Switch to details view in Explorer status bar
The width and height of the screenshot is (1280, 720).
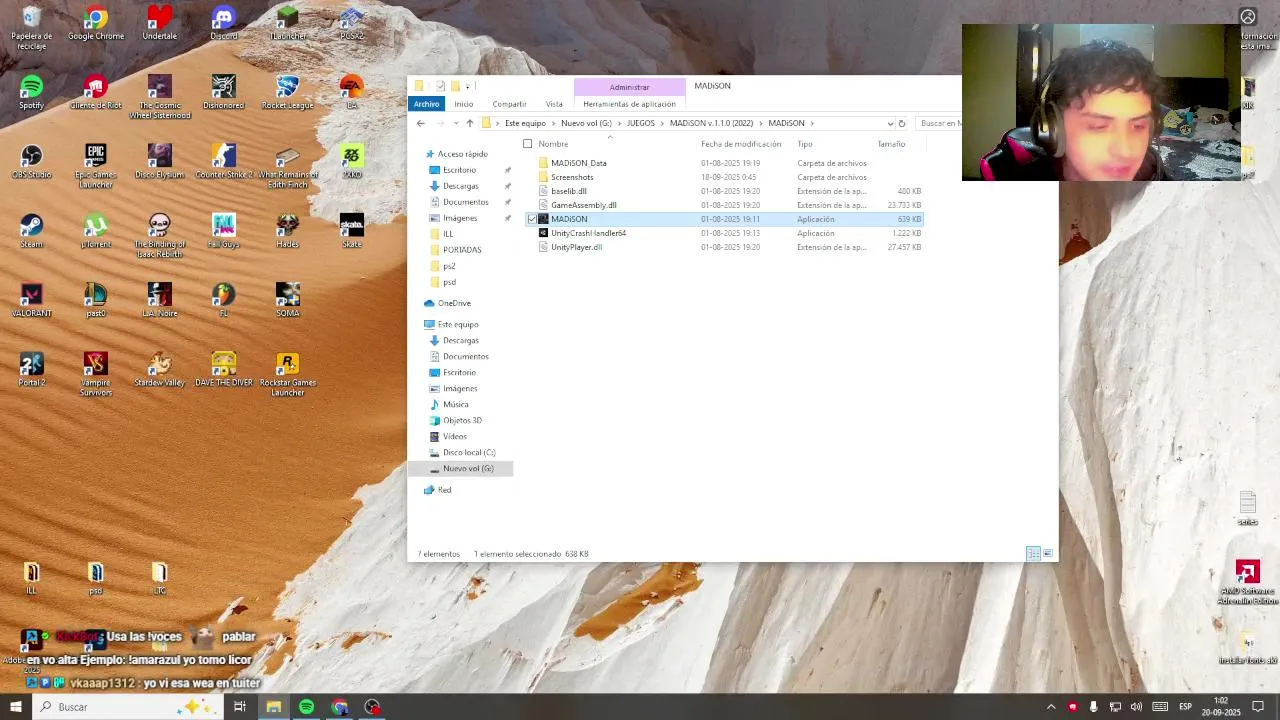[x=1033, y=553]
